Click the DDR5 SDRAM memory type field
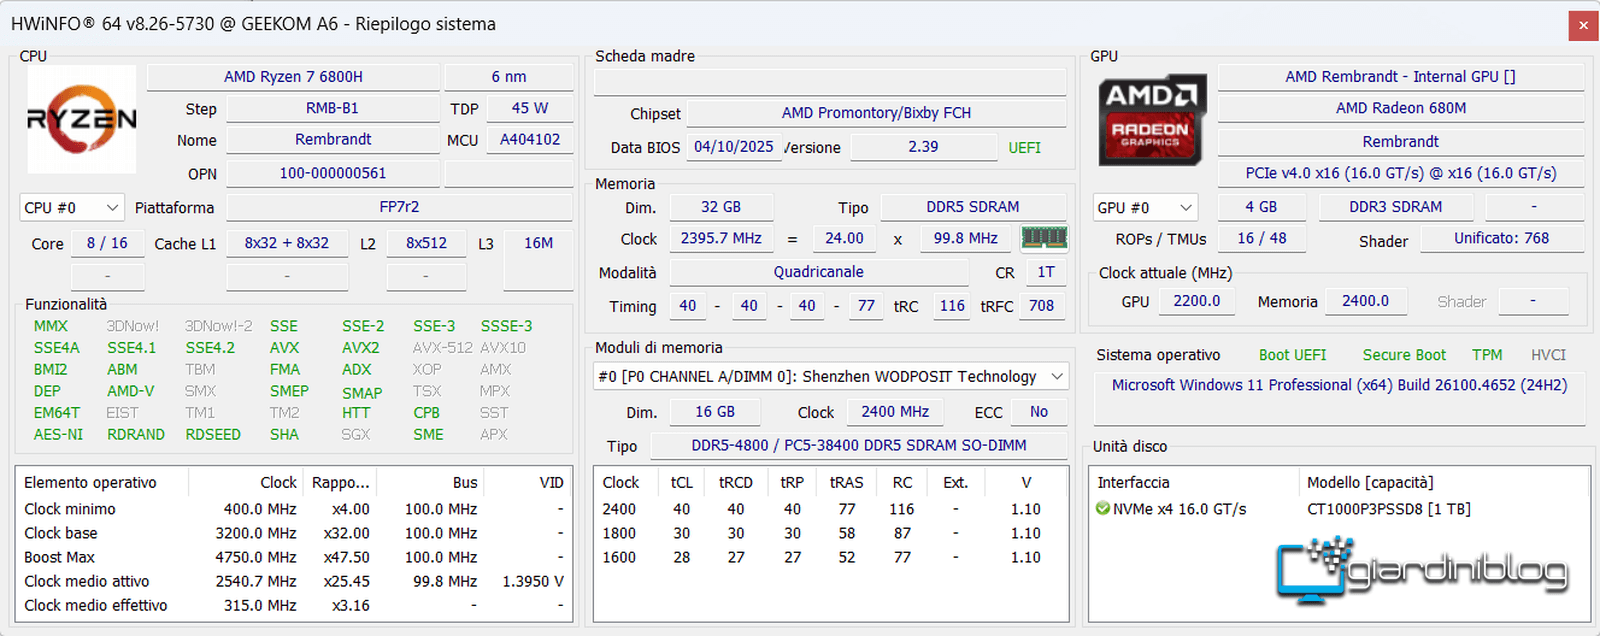The width and height of the screenshot is (1600, 636). point(973,207)
